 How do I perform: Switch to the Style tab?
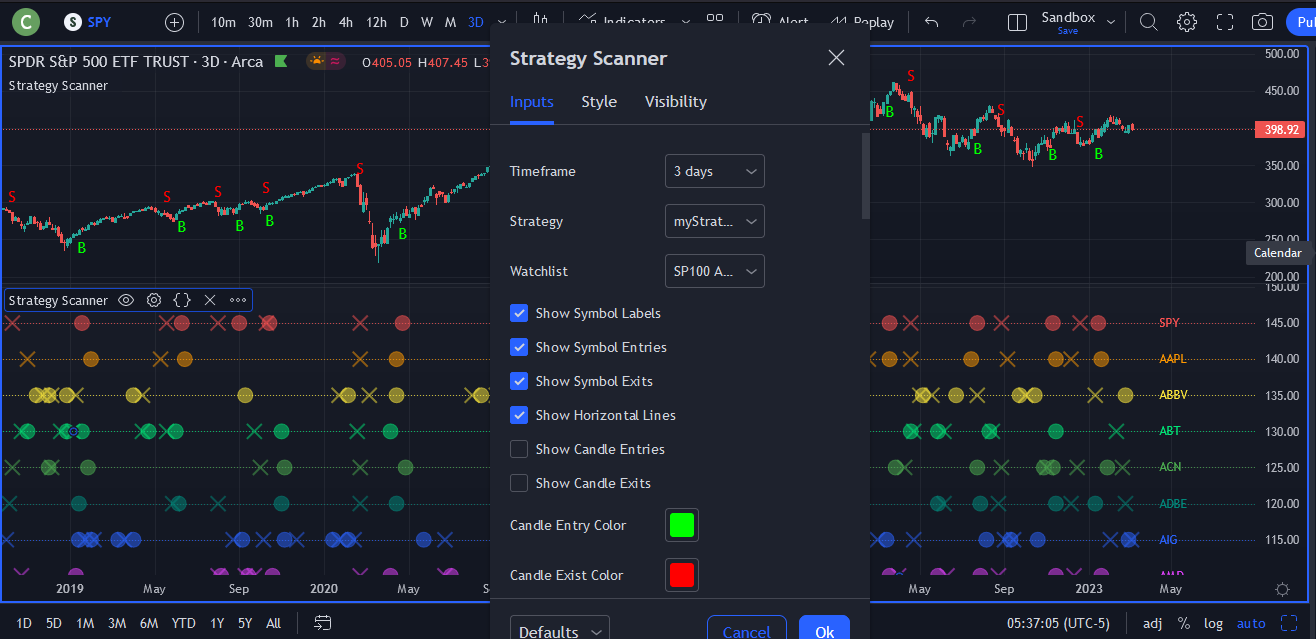tap(598, 101)
